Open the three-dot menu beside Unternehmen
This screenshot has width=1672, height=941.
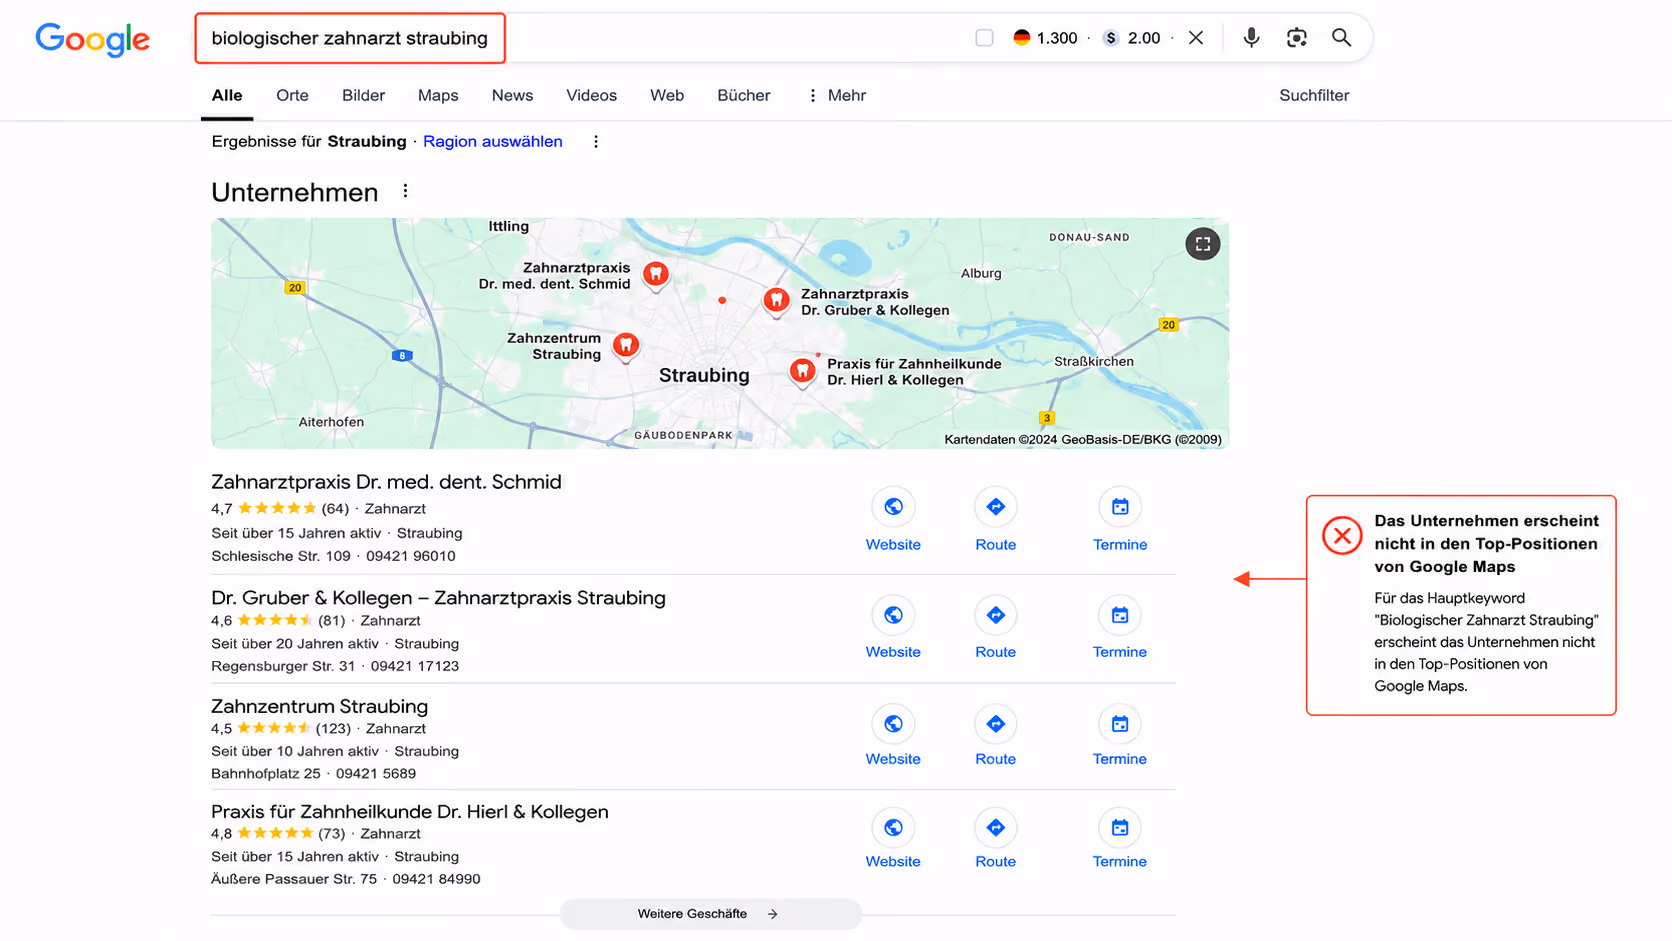click(x=405, y=191)
